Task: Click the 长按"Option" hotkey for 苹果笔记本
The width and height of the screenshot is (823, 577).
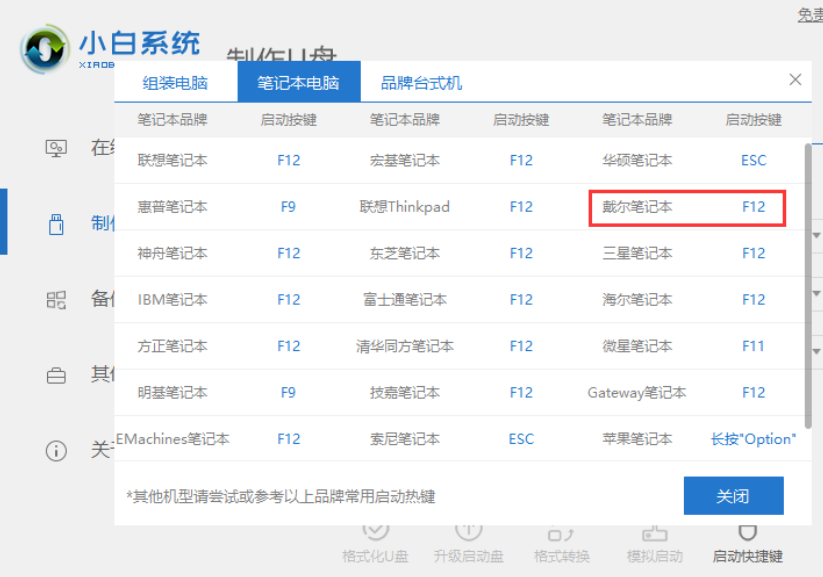Action: coord(753,439)
